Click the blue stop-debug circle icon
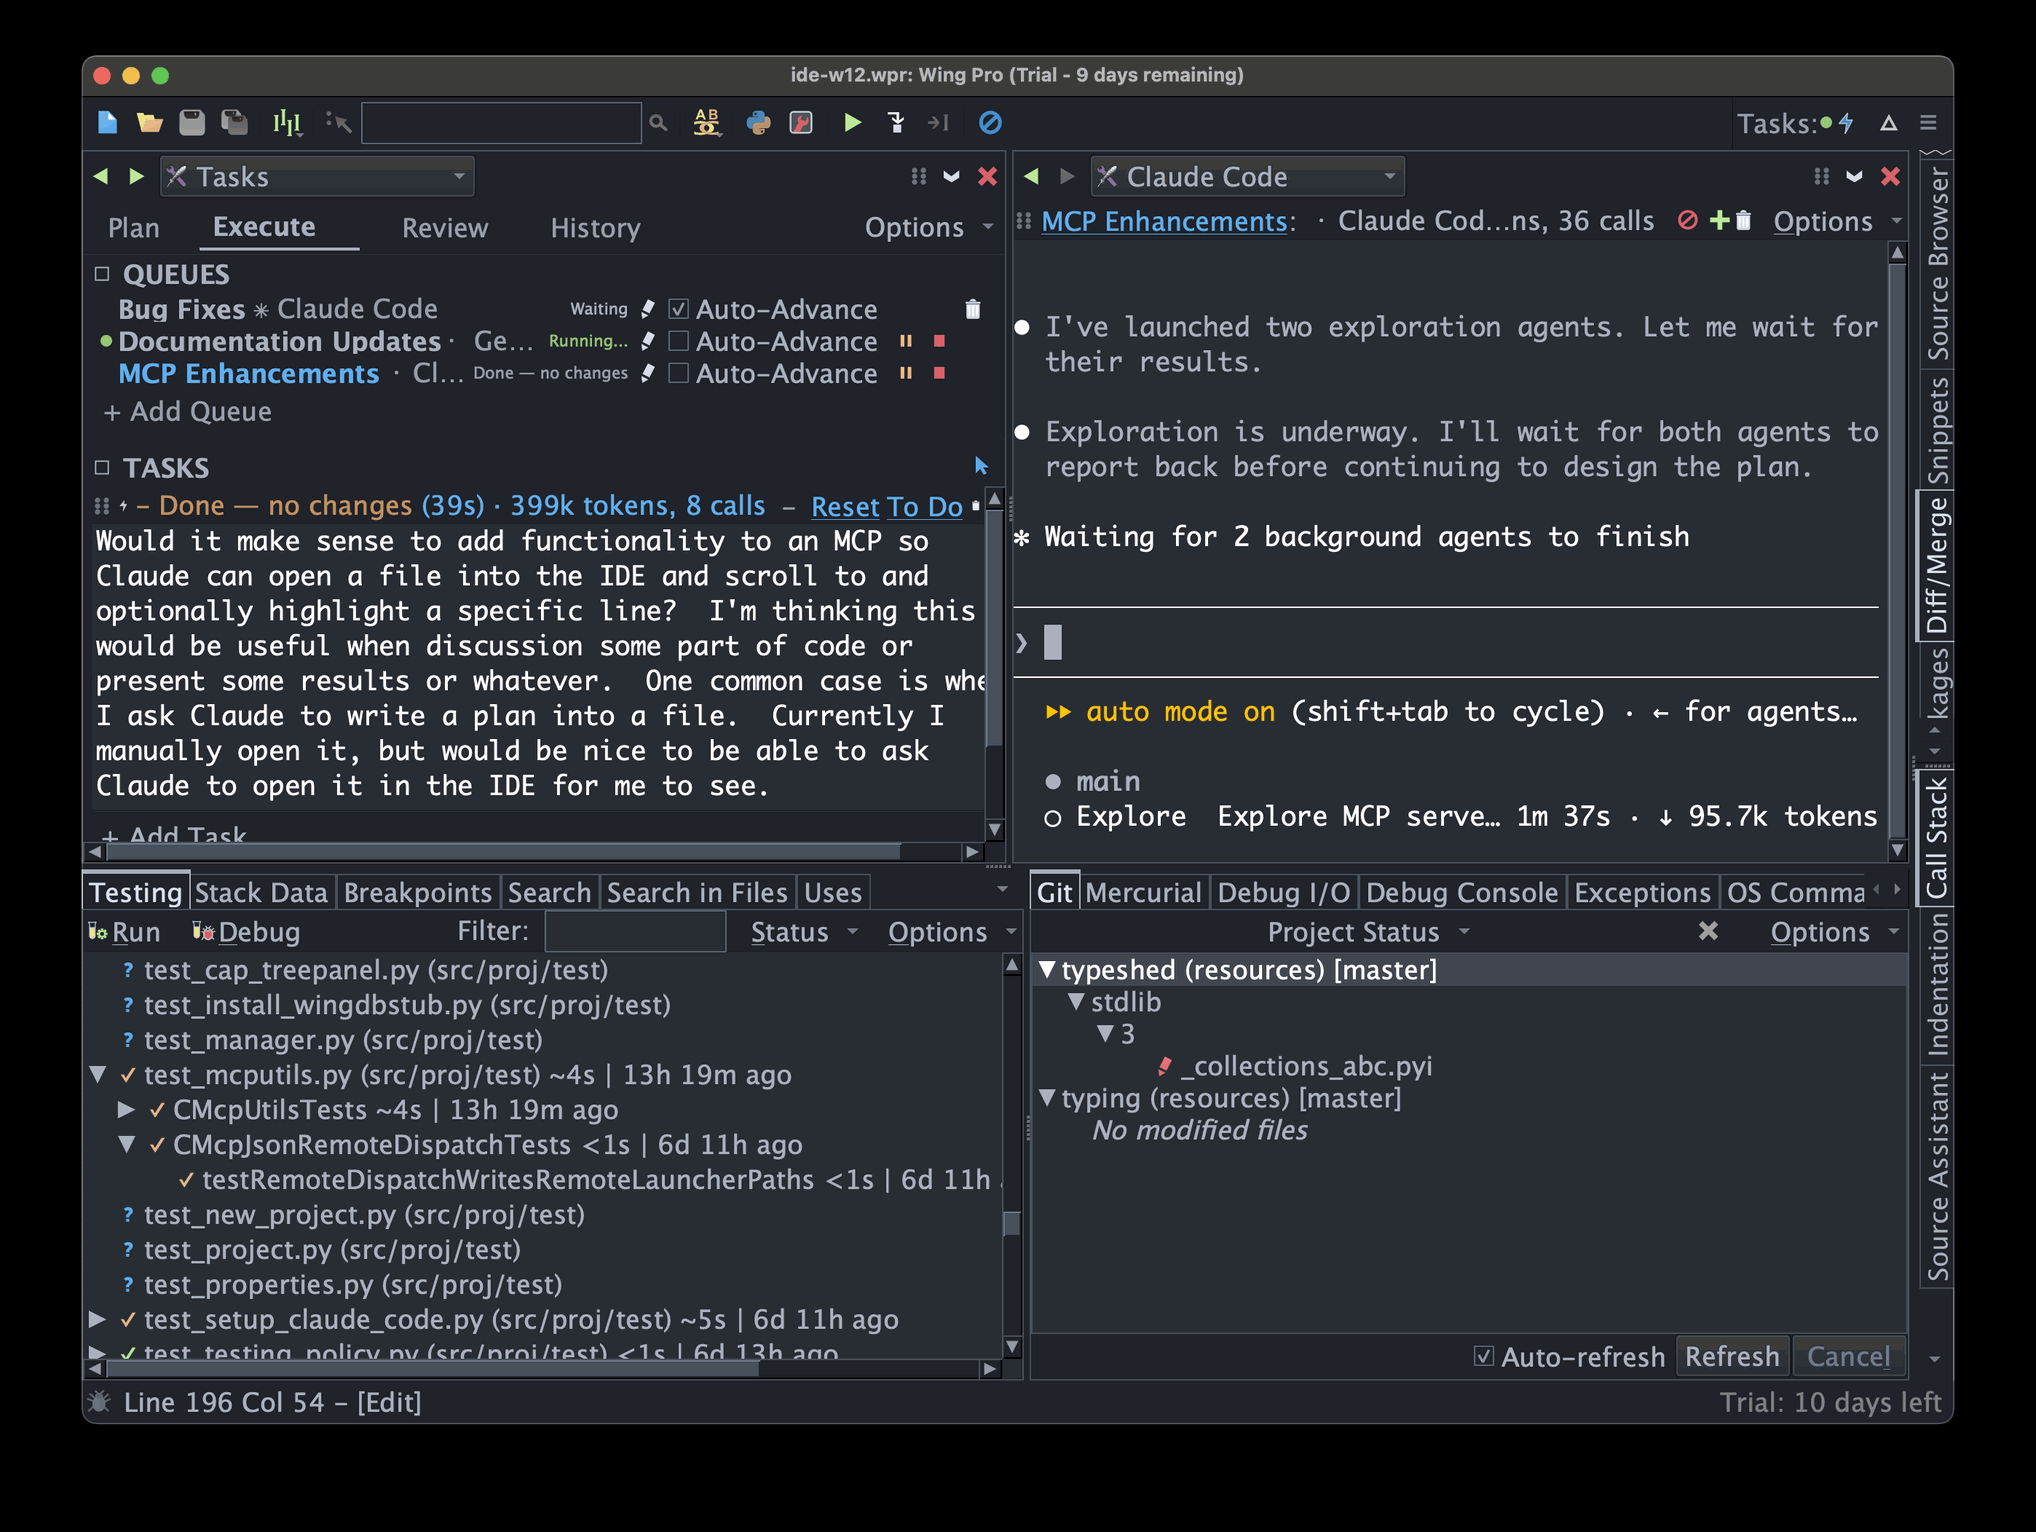 (x=990, y=123)
